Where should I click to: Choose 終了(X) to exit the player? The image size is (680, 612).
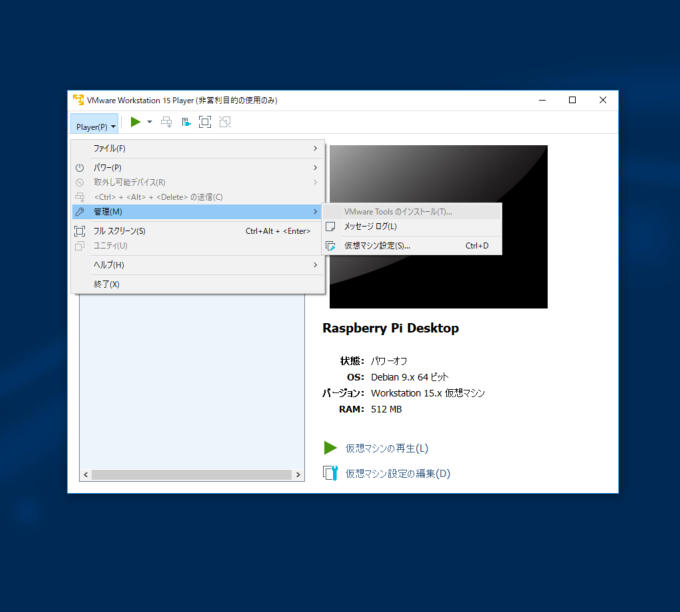[x=198, y=284]
